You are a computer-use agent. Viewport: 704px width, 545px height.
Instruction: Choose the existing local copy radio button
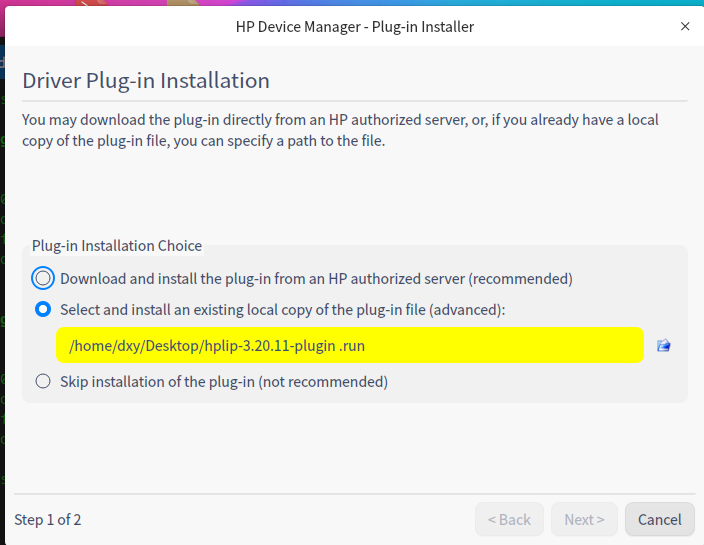tap(43, 310)
